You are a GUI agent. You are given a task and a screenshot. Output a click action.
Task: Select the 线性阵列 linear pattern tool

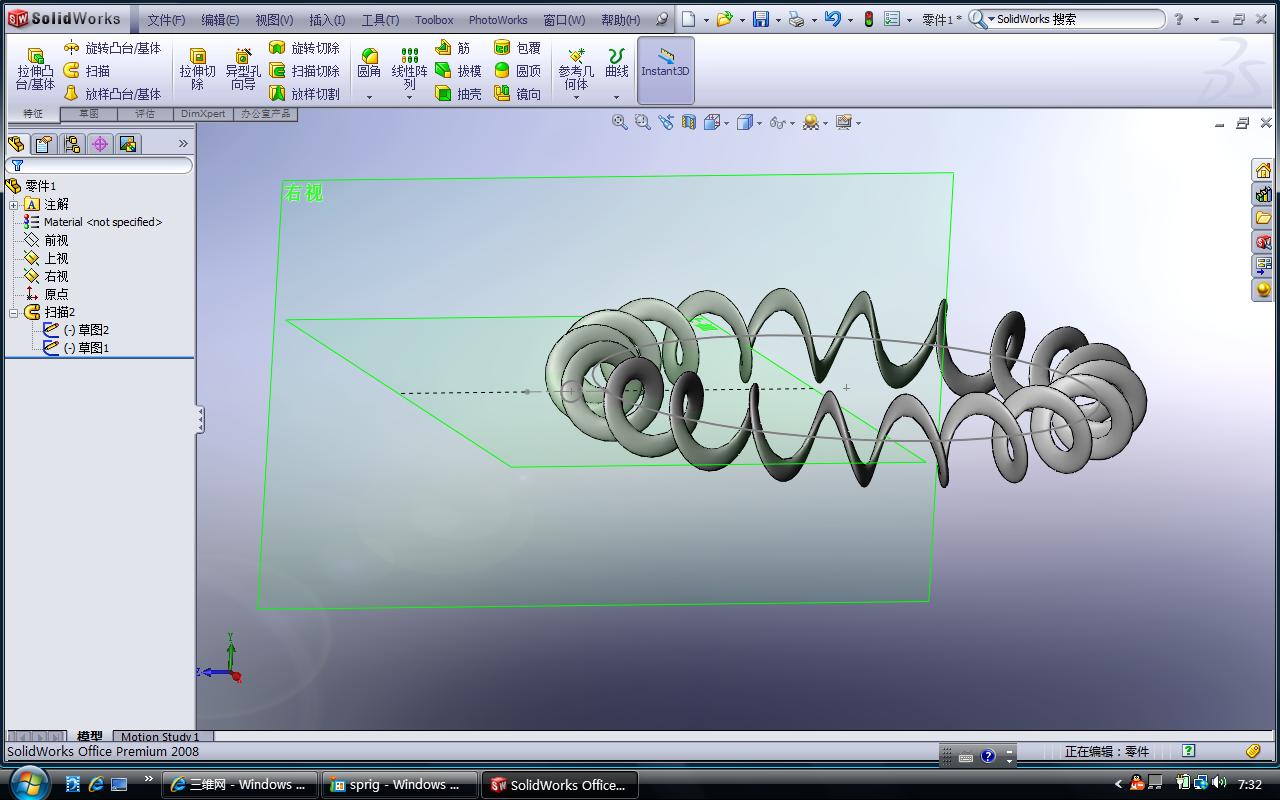tap(409, 69)
